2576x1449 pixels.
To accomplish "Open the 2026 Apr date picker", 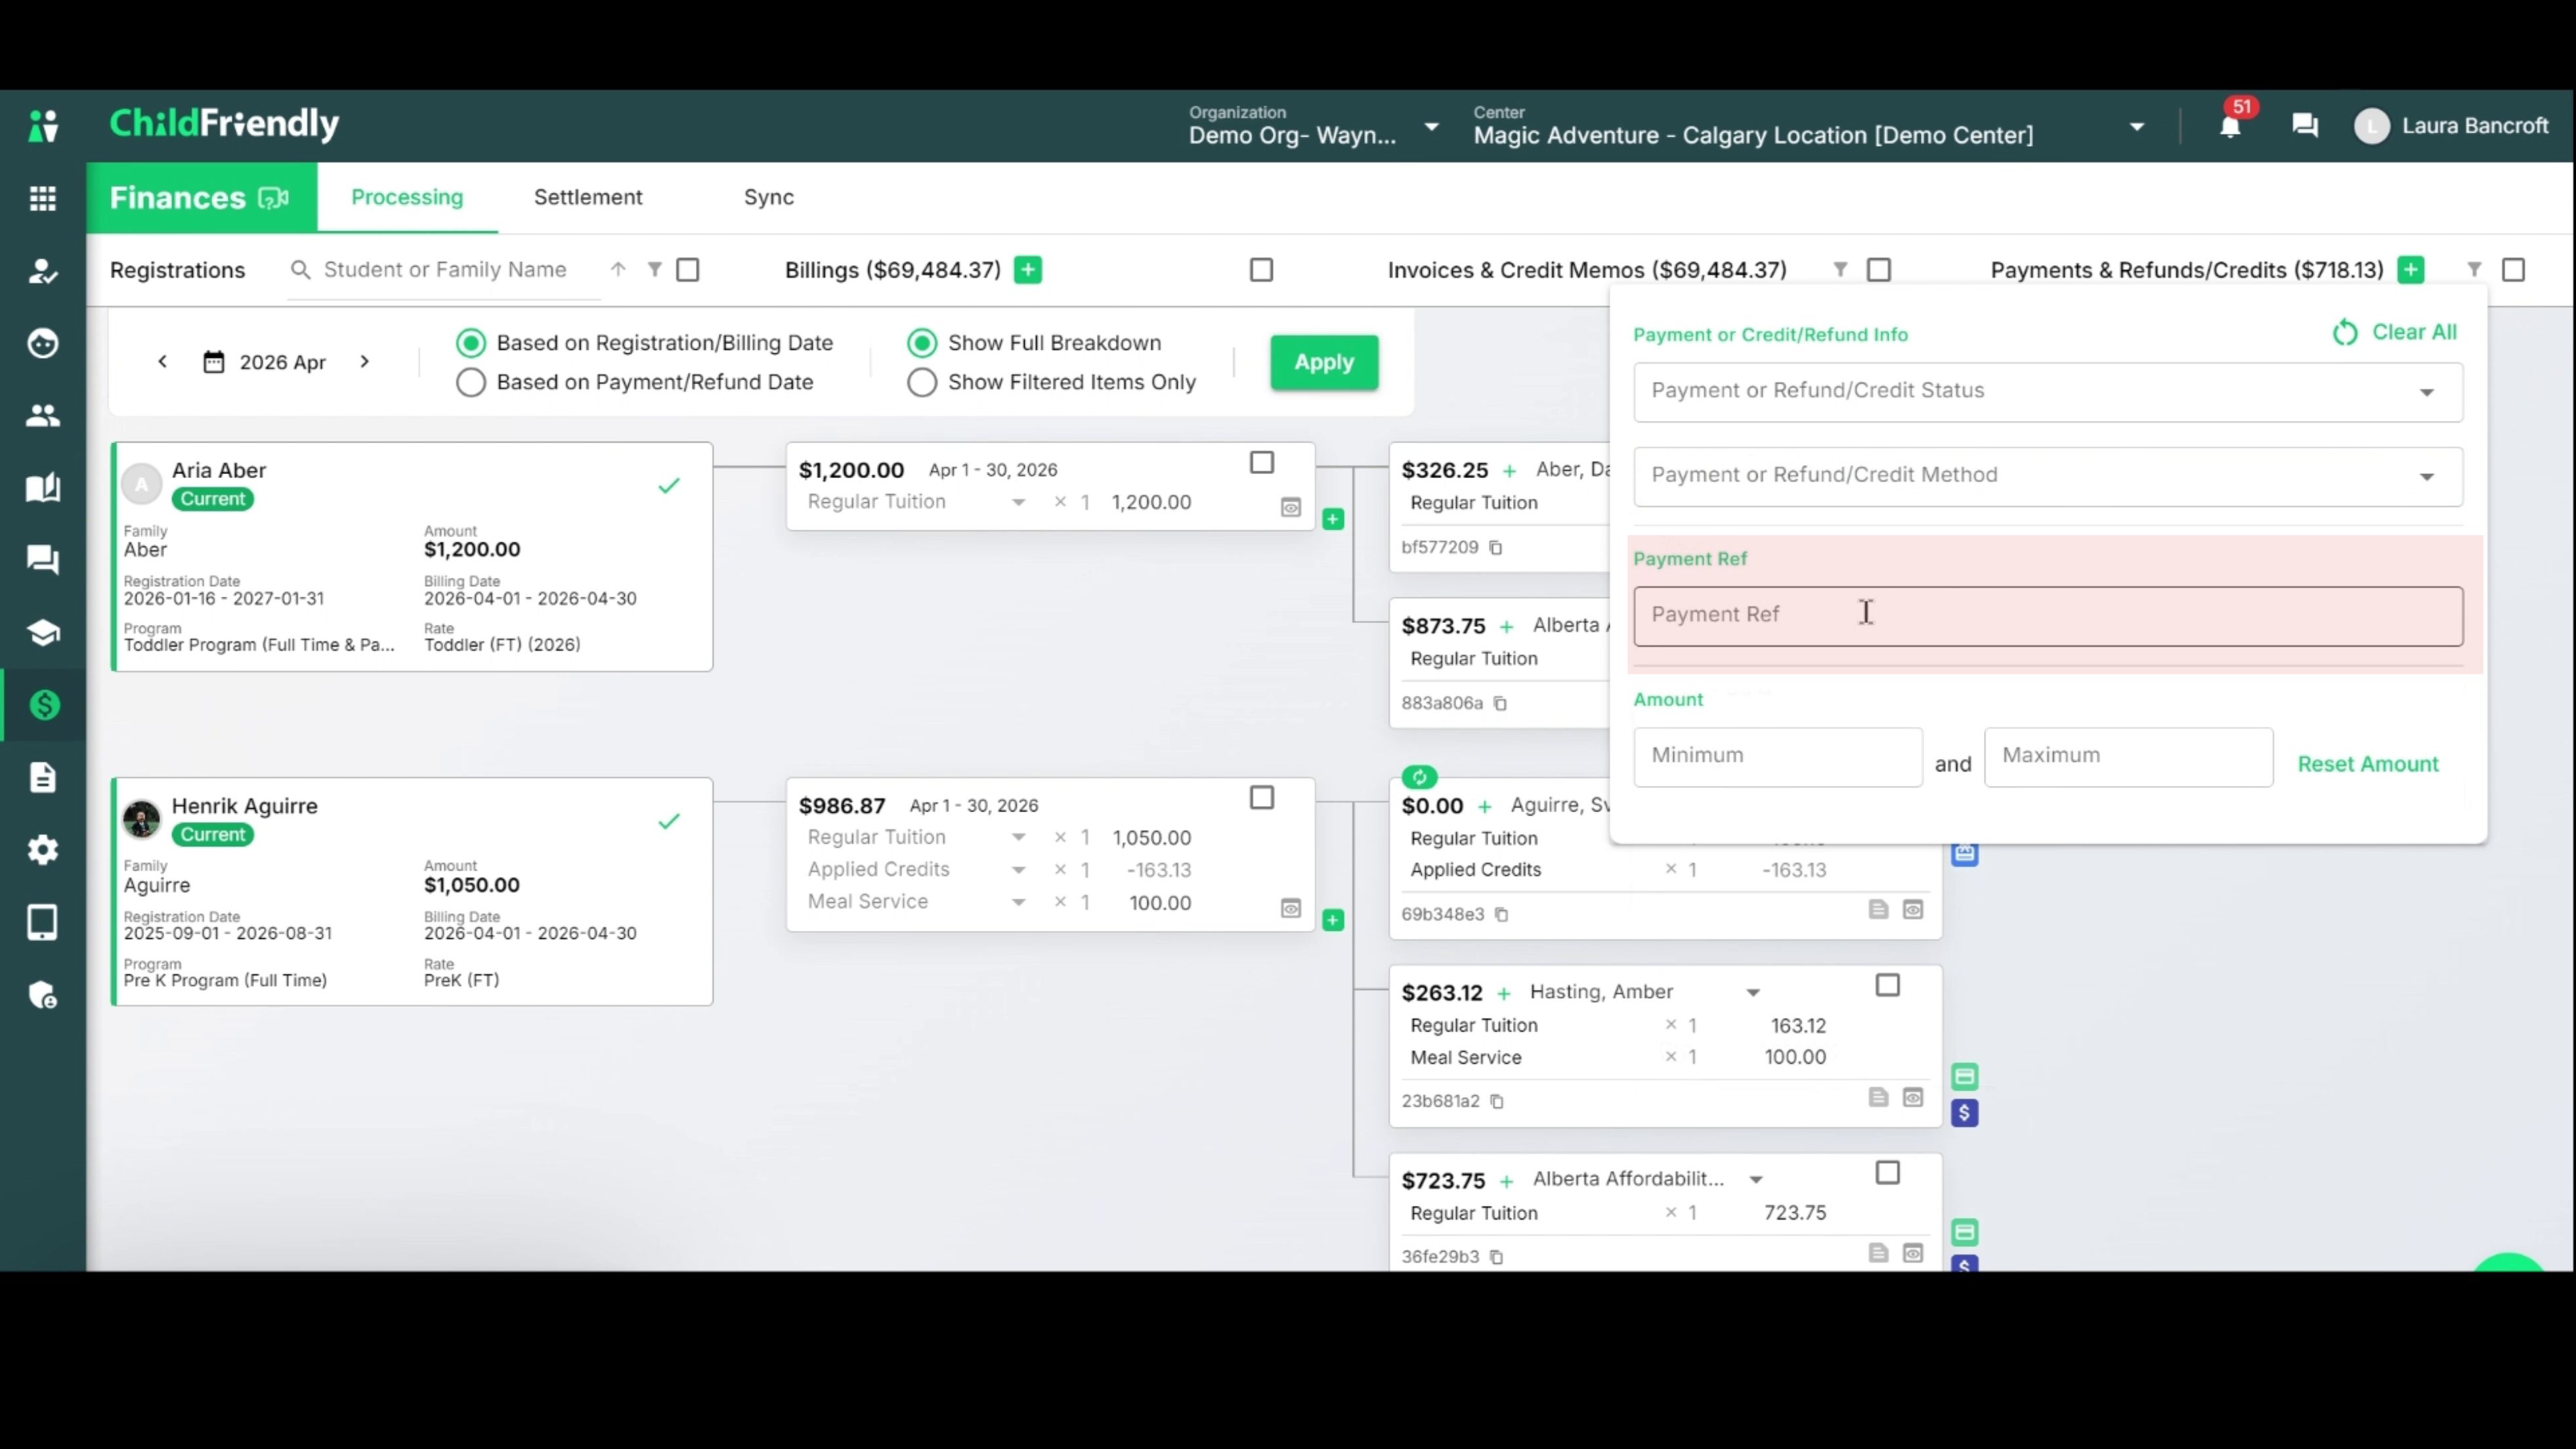I will tap(265, 362).
